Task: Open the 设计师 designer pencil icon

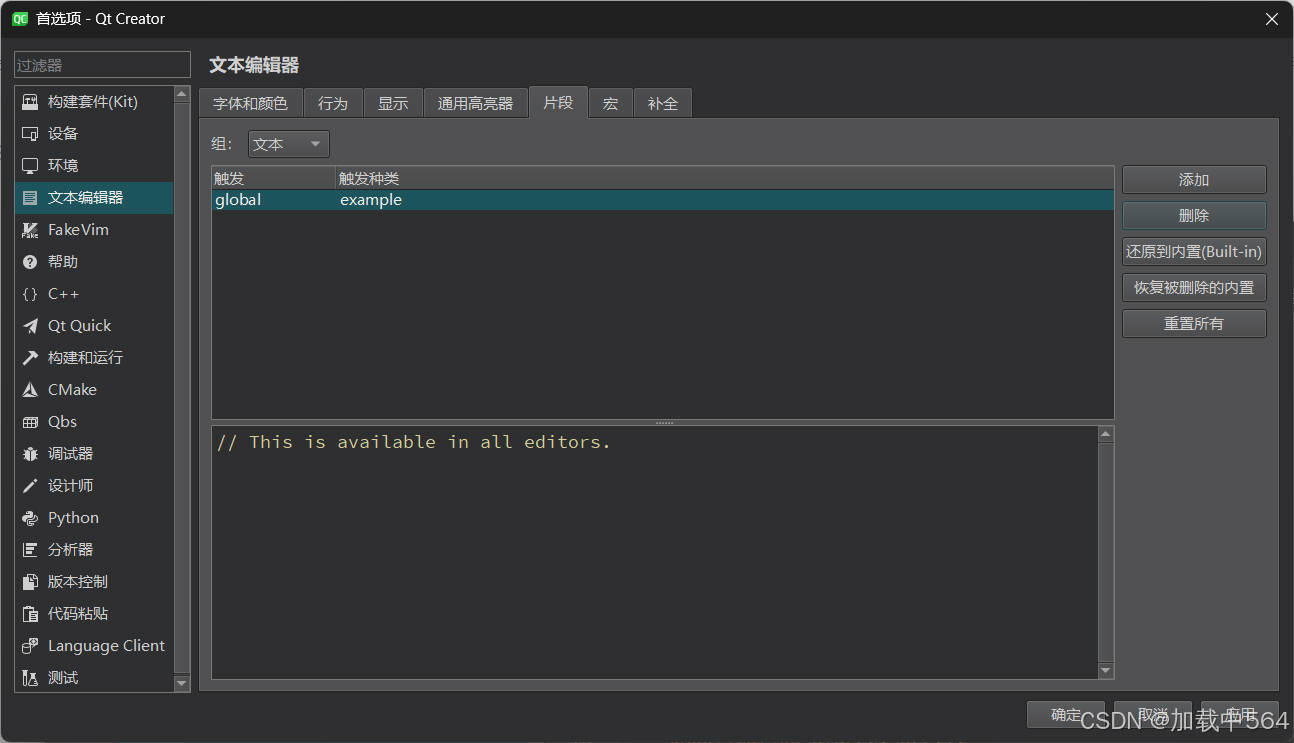Action: coord(30,486)
